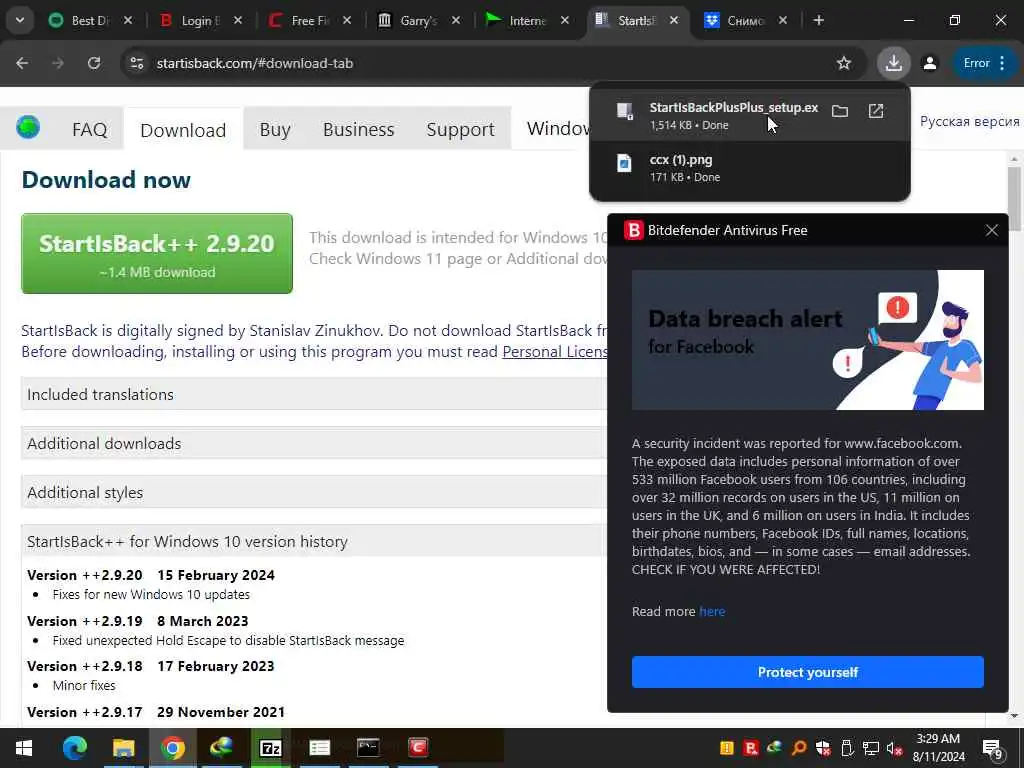Open the Personal License link
This screenshot has width=1024, height=768.
(x=555, y=351)
